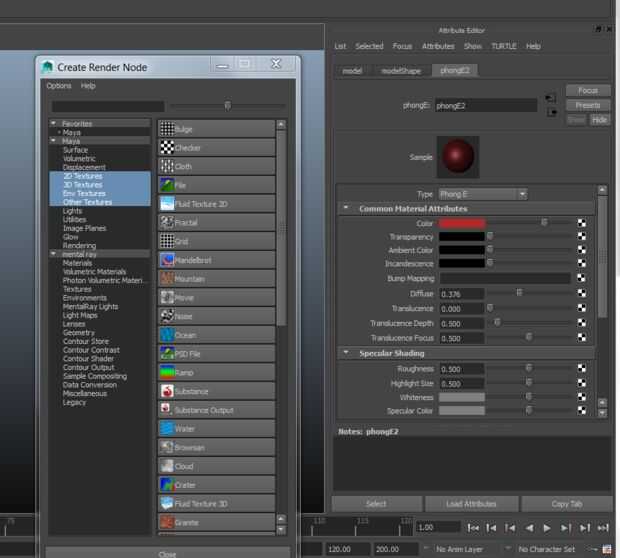Click the Focus button
This screenshot has width=620, height=558.
pyautogui.click(x=588, y=91)
